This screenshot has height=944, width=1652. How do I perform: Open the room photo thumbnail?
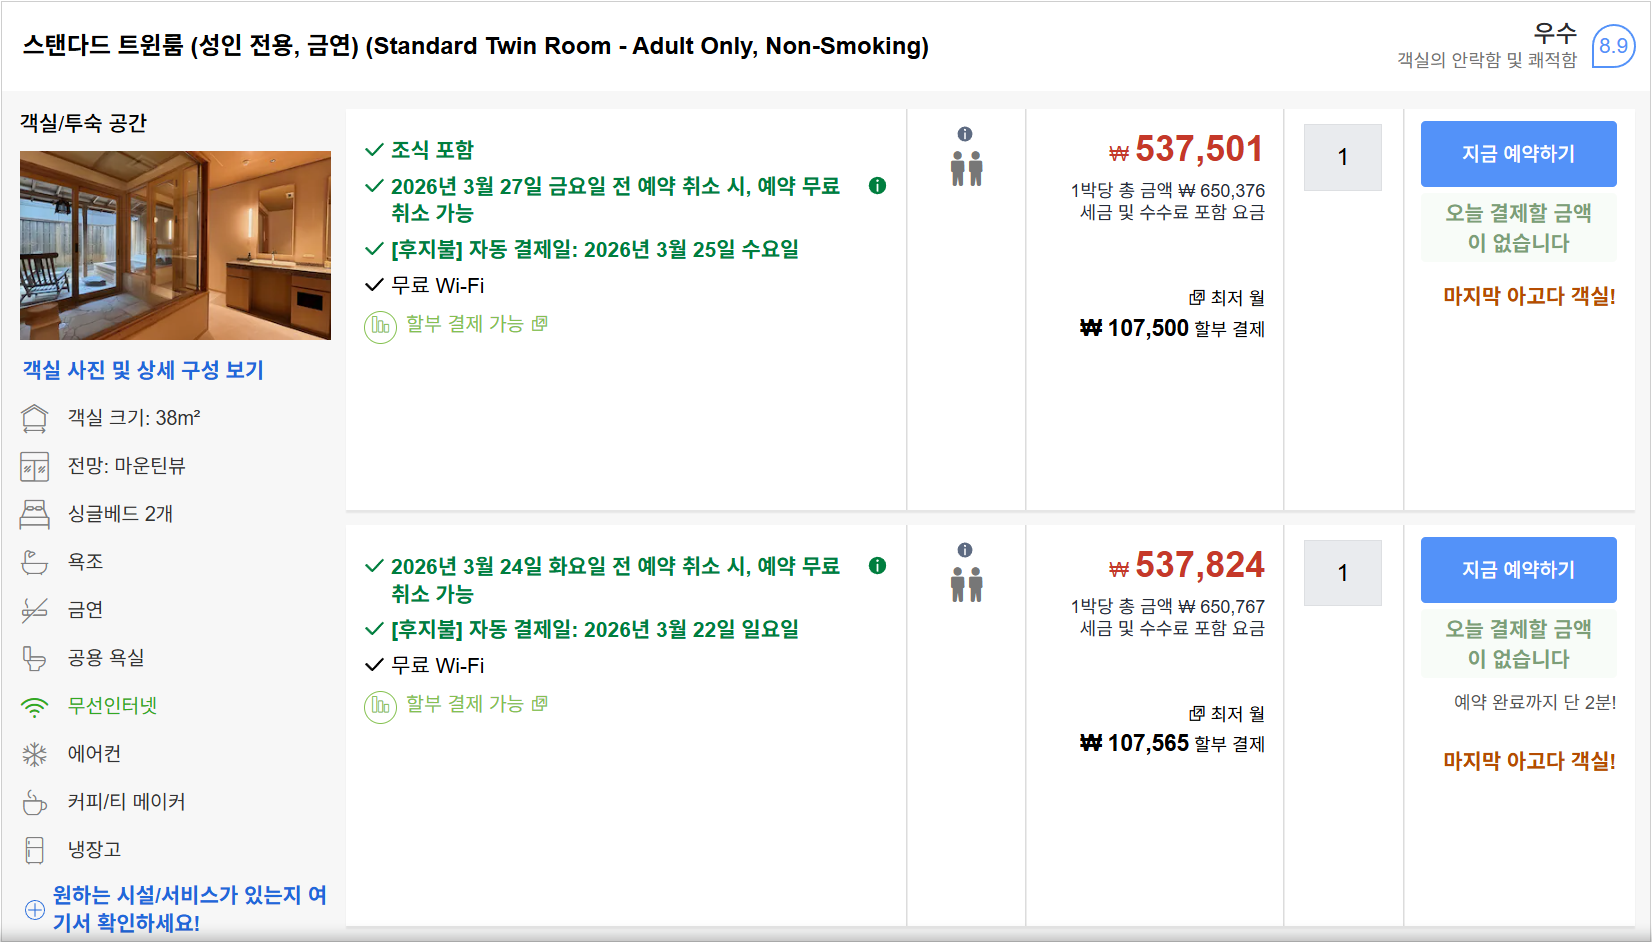(175, 245)
